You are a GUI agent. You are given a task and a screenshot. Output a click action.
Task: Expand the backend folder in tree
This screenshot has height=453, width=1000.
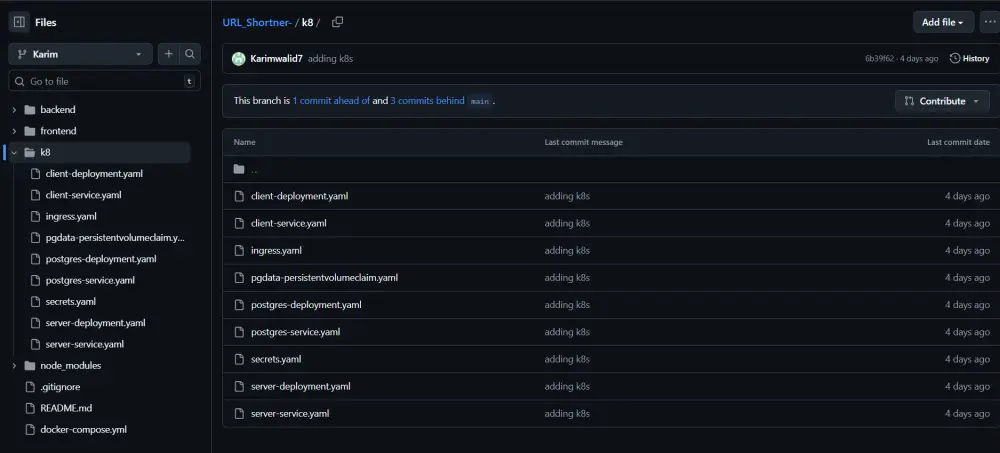pyautogui.click(x=14, y=109)
